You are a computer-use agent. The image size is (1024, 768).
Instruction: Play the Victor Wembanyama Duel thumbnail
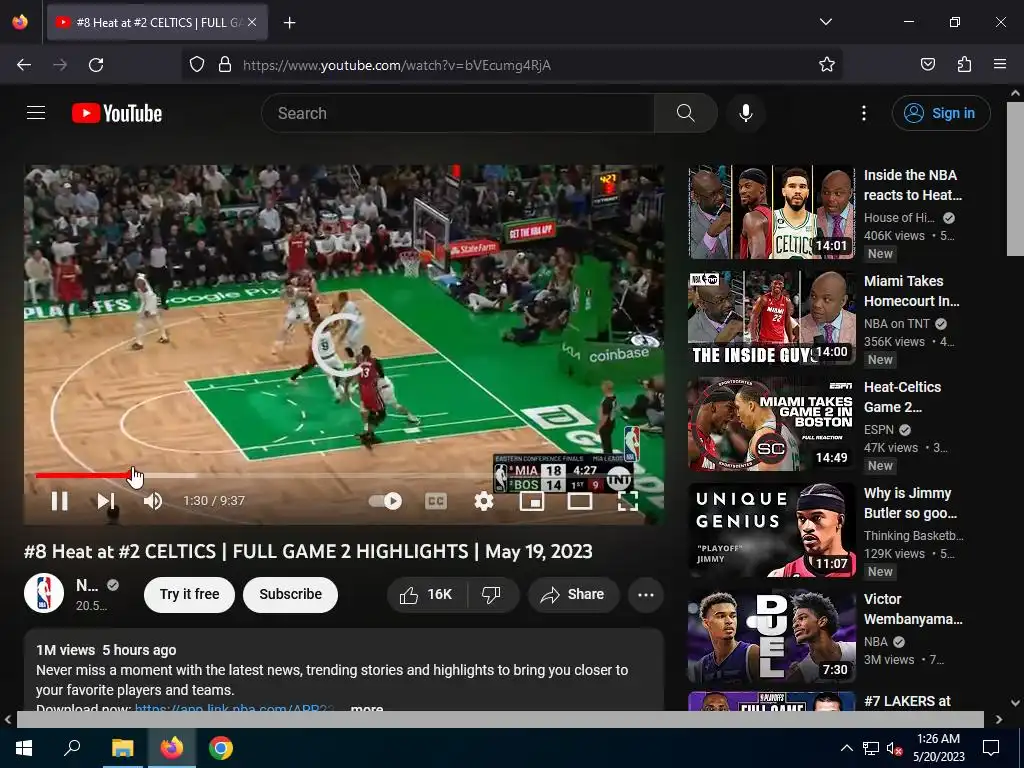click(x=771, y=636)
